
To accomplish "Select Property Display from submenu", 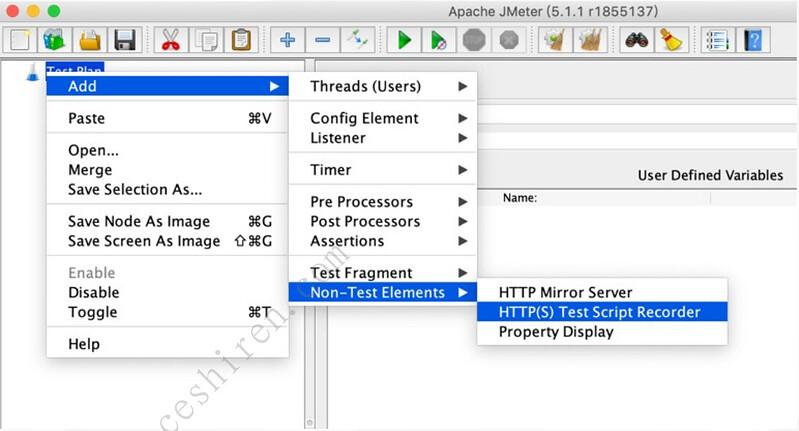I will point(556,332).
